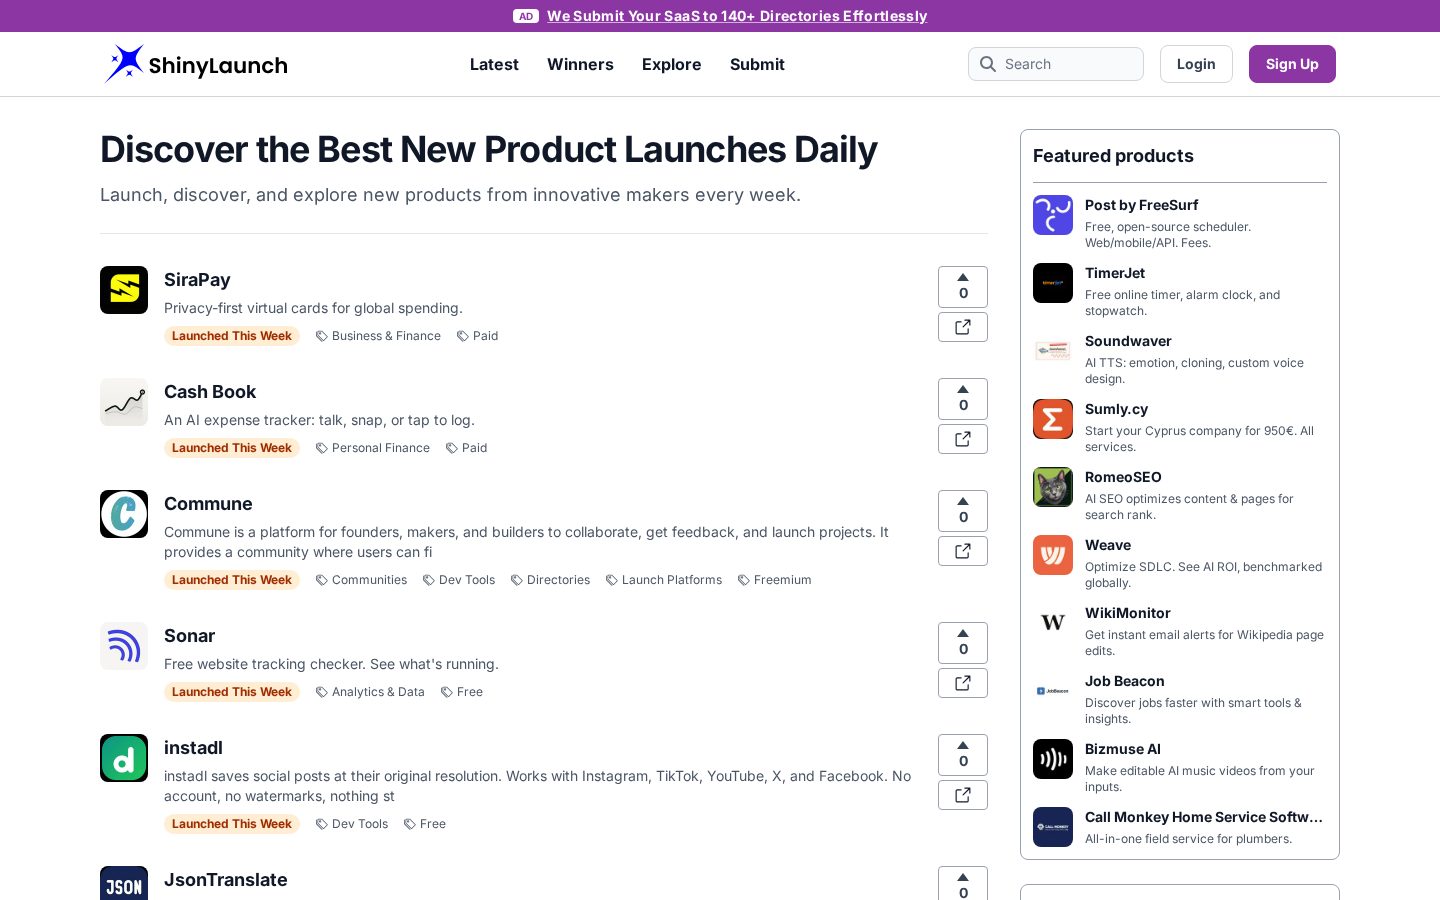1440x900 pixels.
Task: Visit SiraPay external link icon
Action: [963, 327]
